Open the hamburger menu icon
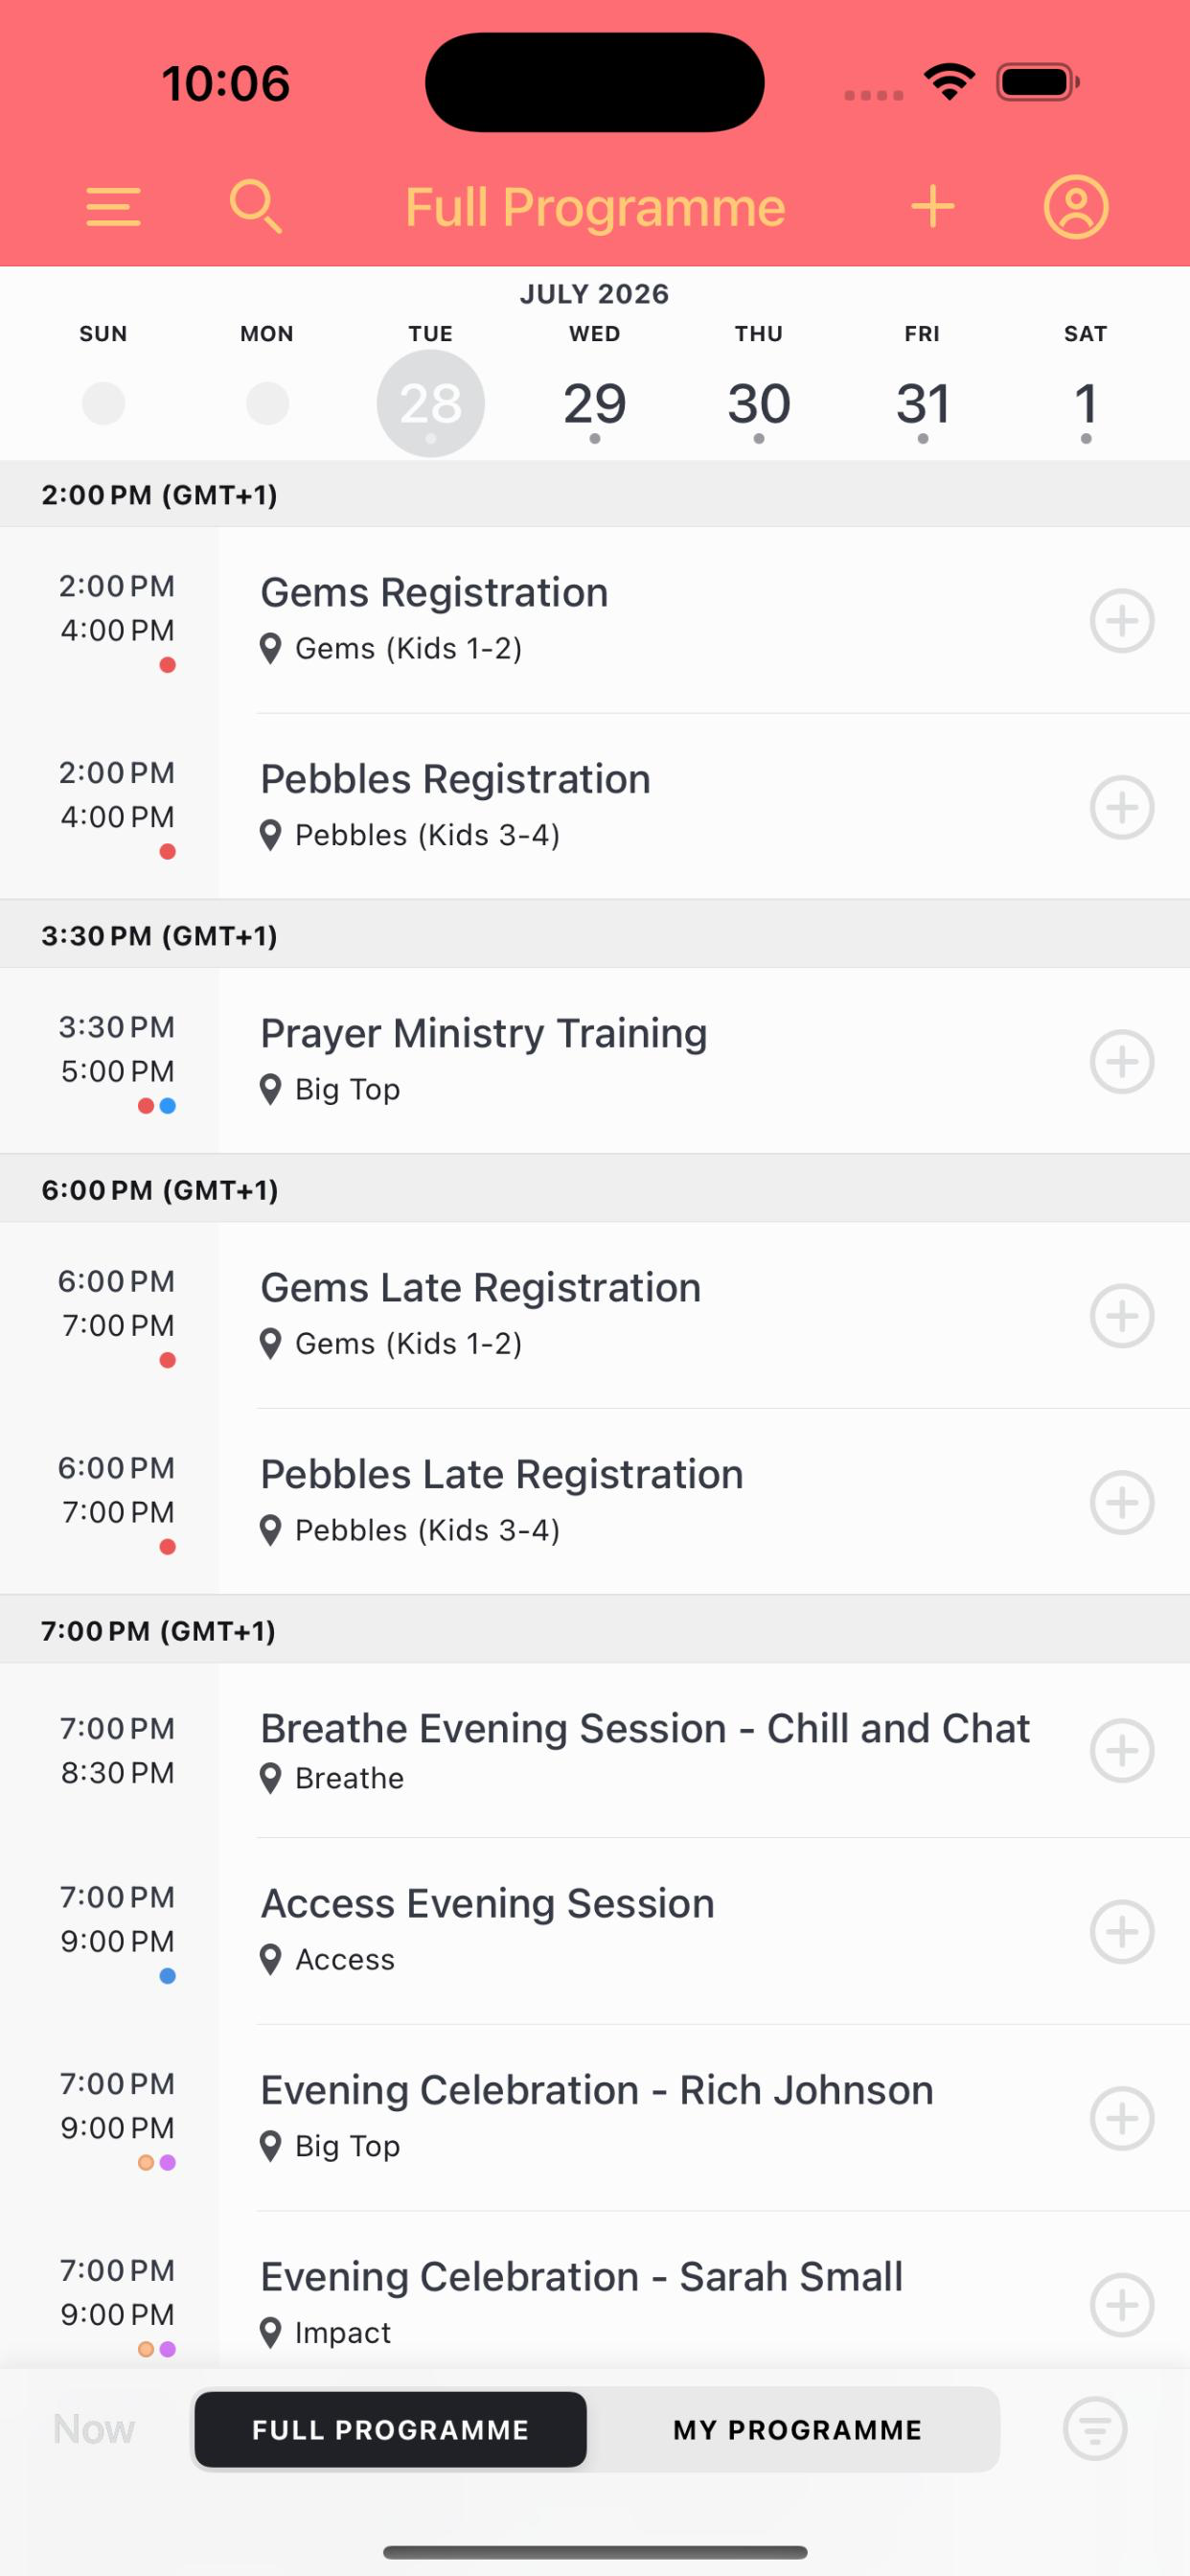 click(113, 207)
